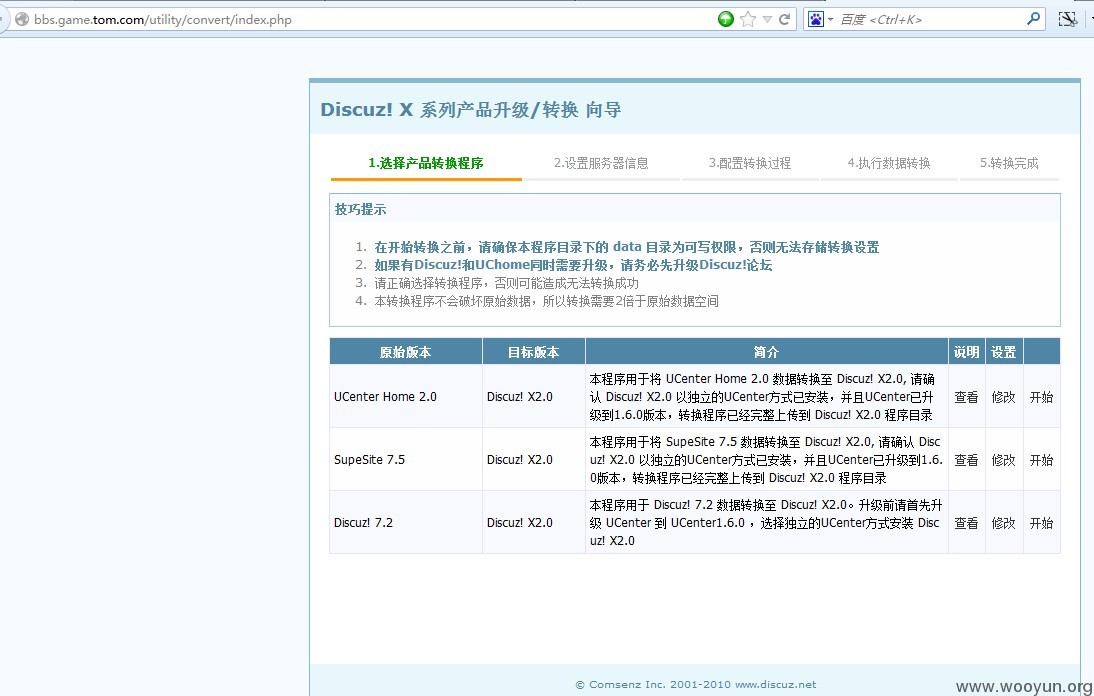Click 开始 for SupeSite 7.5 row
This screenshot has width=1094, height=696.
pyautogui.click(x=1041, y=460)
